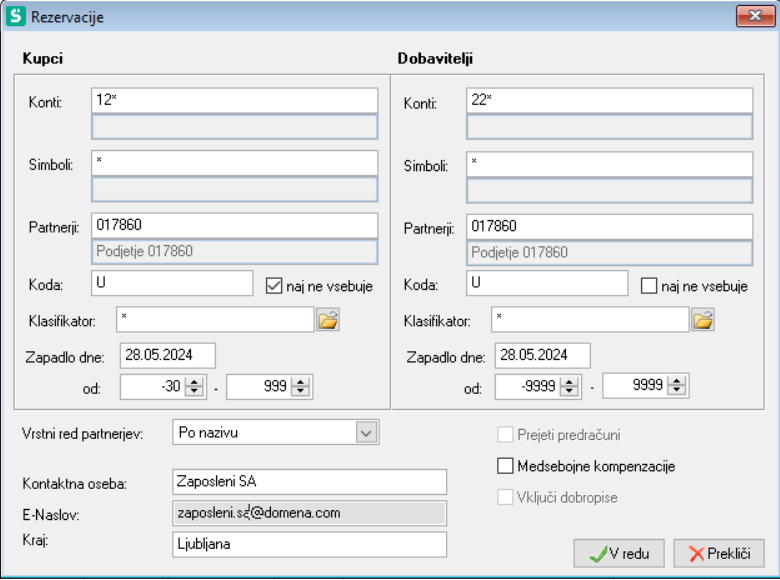The height and width of the screenshot is (580, 780).
Task: Decrease Dobavitelji 'od' value -9999
Action: click(569, 391)
